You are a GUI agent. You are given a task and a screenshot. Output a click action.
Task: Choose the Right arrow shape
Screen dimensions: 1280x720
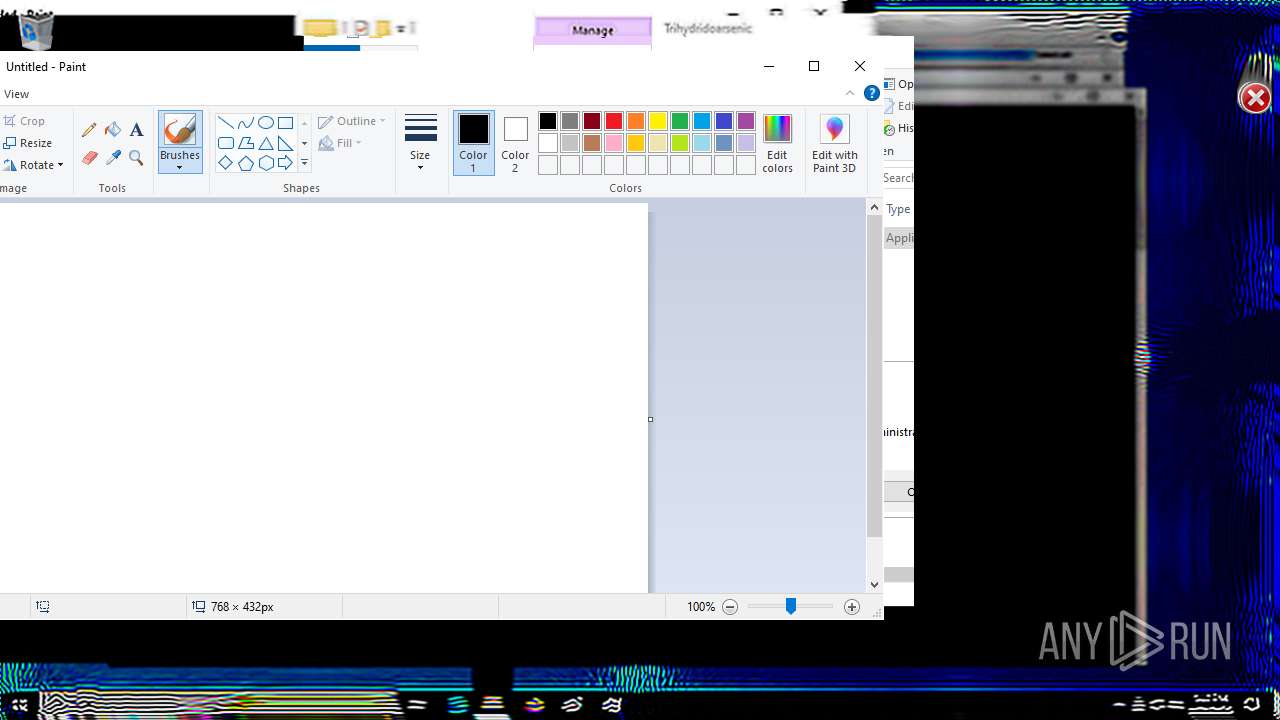(286, 163)
